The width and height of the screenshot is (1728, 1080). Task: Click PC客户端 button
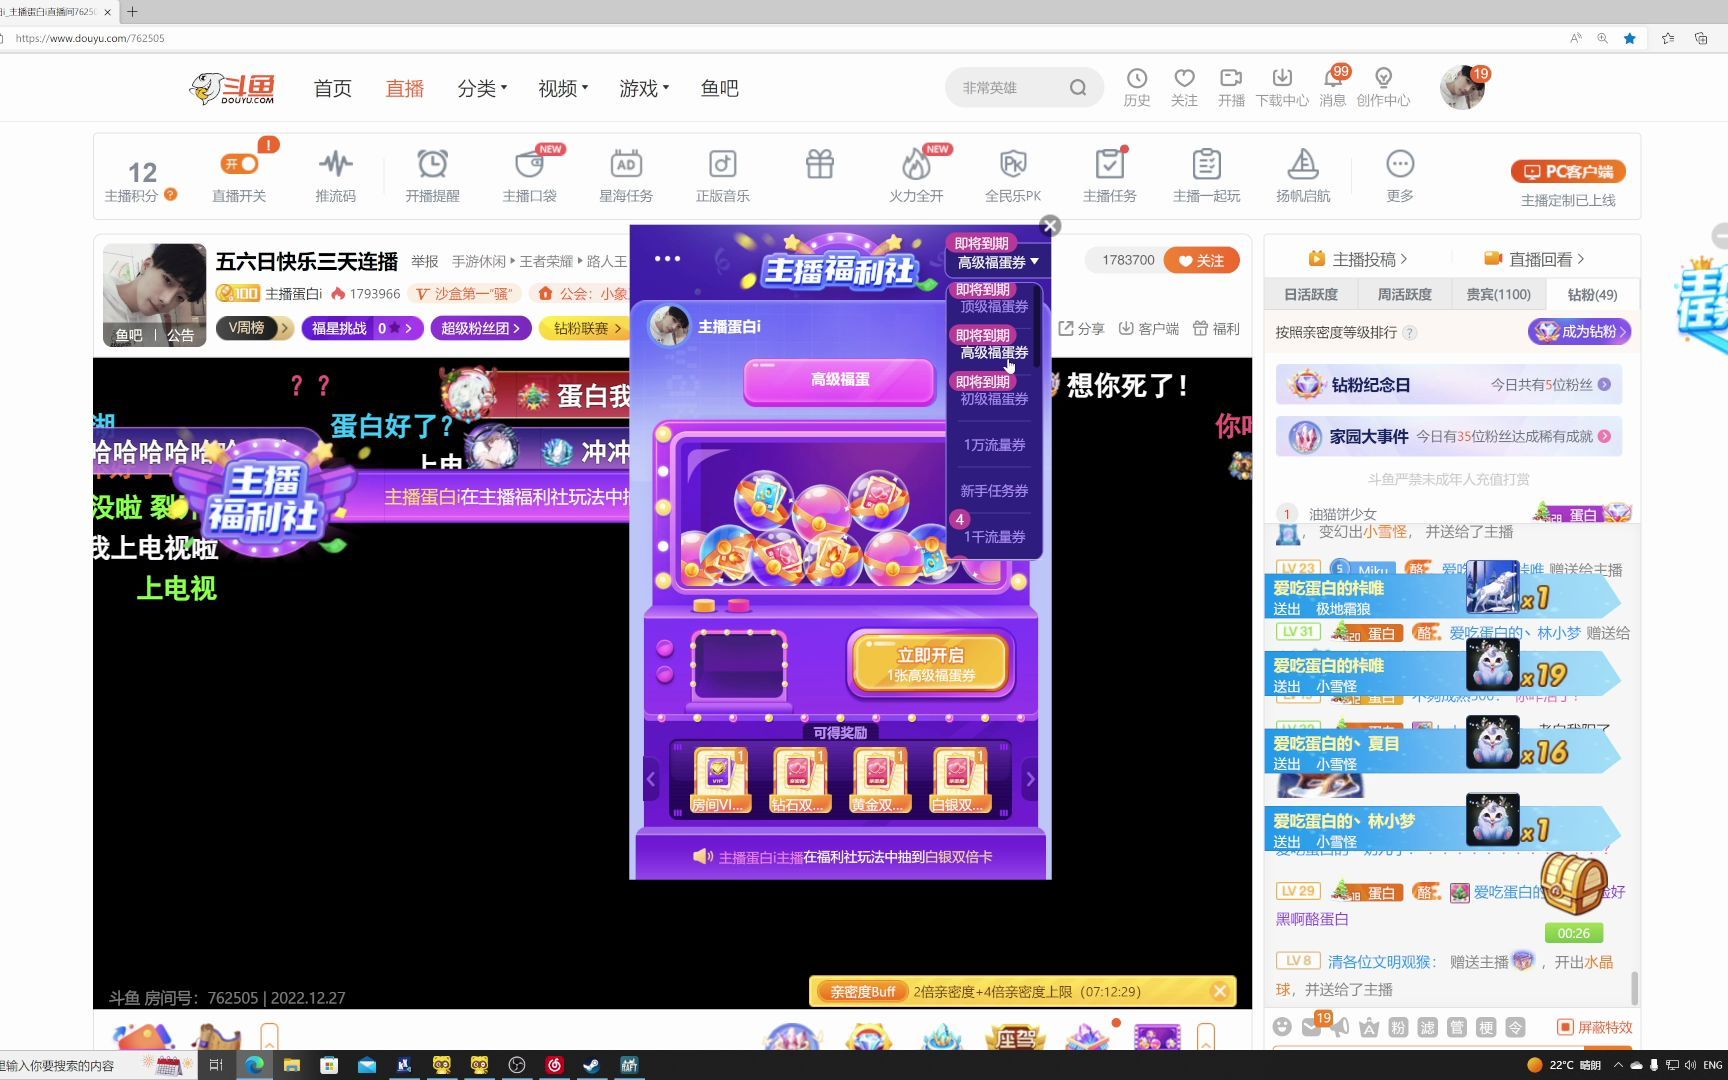pyautogui.click(x=1568, y=171)
